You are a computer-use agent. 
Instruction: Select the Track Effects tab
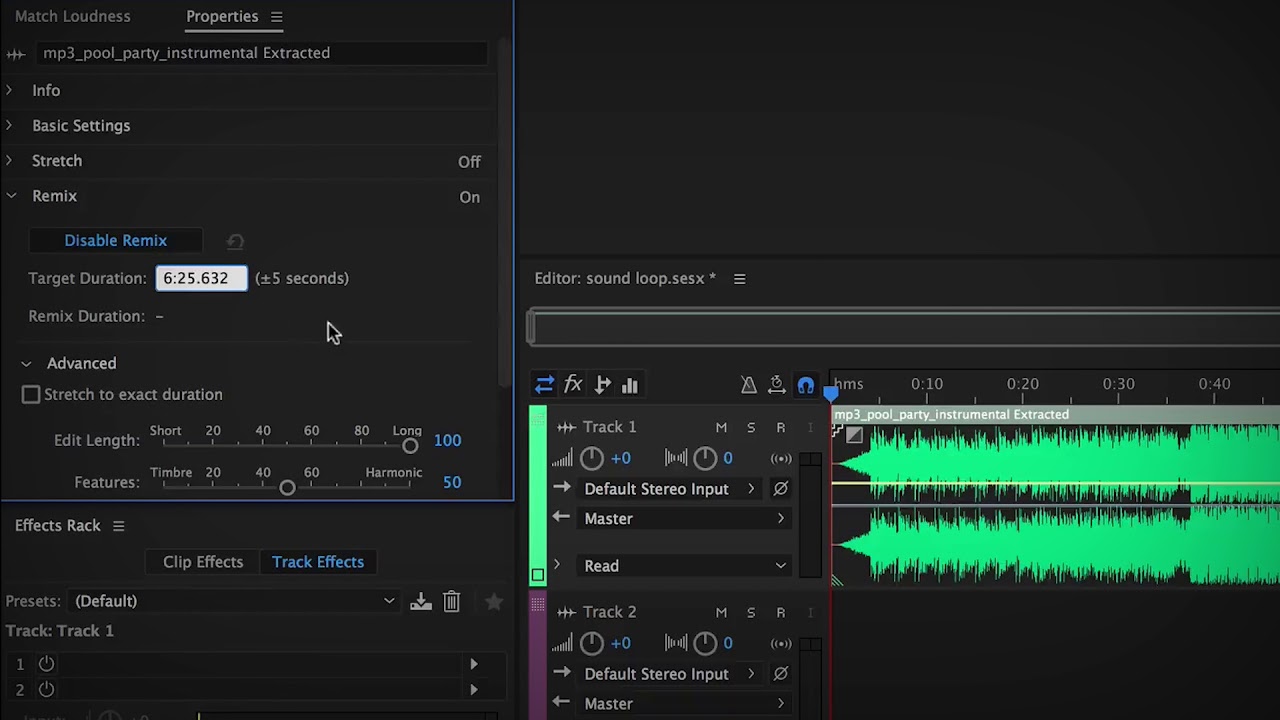(318, 562)
